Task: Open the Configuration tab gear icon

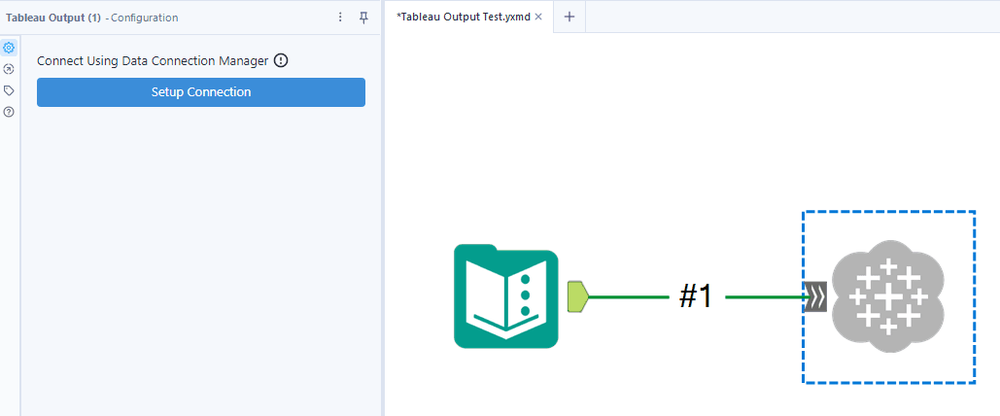Action: point(9,47)
